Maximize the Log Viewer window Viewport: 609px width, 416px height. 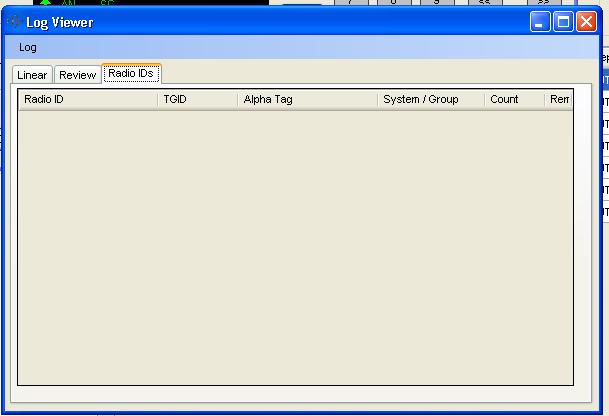[x=563, y=21]
